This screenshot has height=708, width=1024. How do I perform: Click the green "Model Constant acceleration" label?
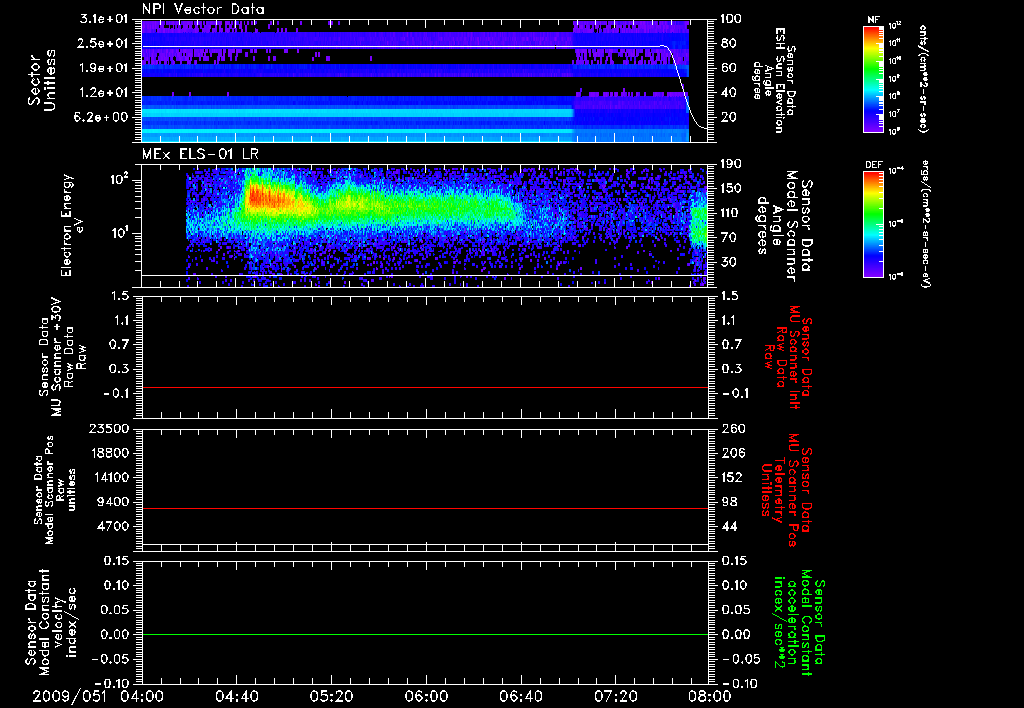coord(798,624)
